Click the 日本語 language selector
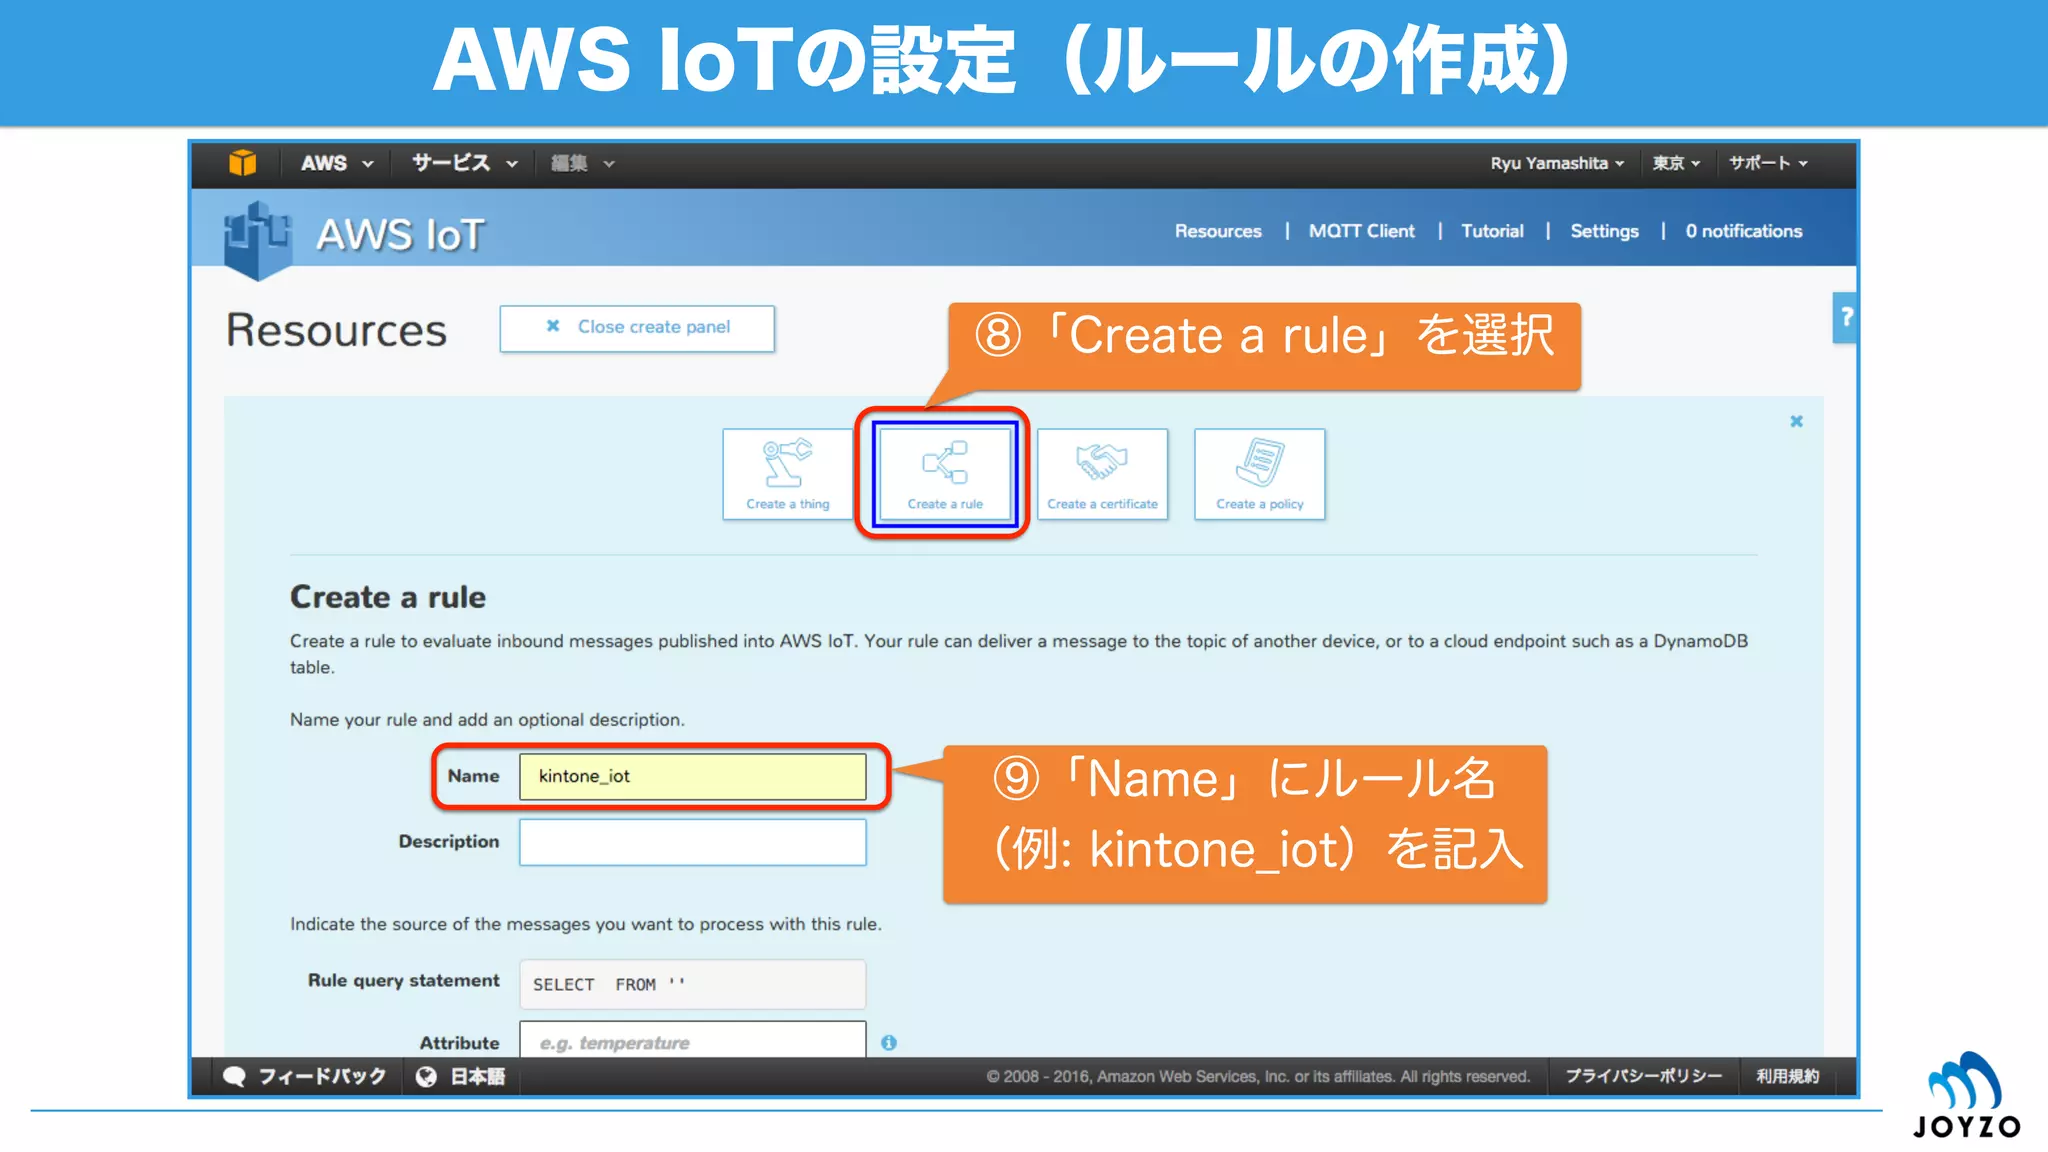This screenshot has width=2048, height=1152. click(460, 1076)
